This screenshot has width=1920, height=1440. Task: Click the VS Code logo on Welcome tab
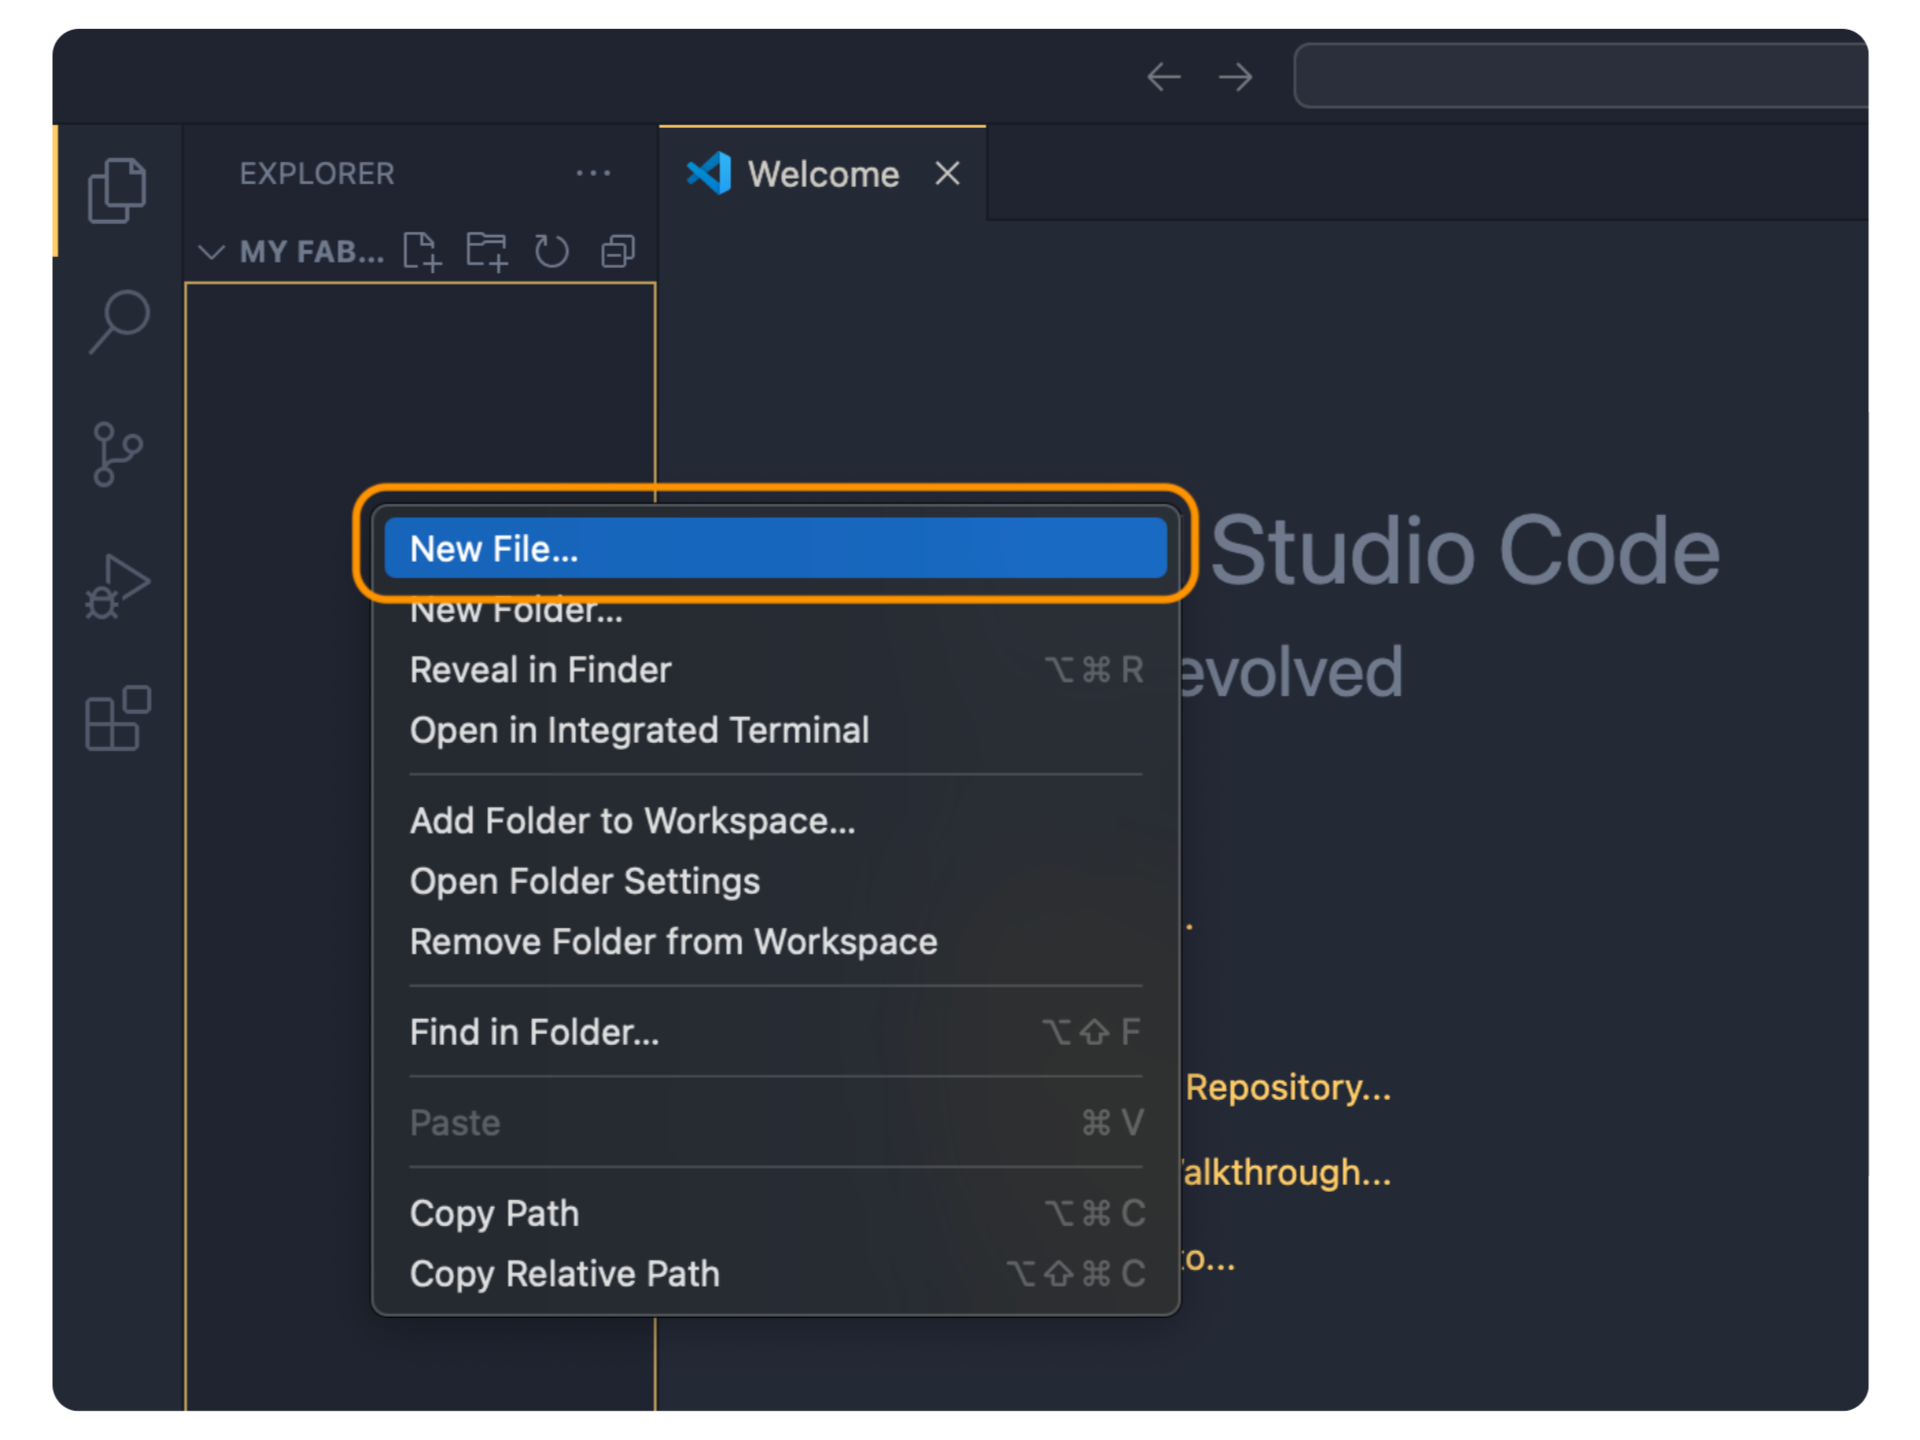click(709, 174)
